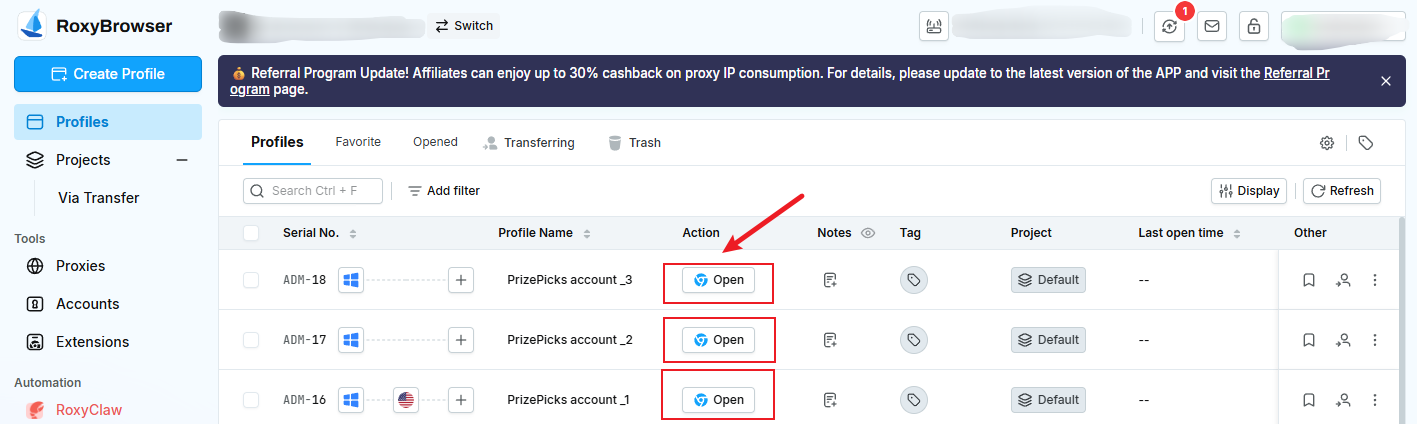Screen dimensions: 1417x424
Task: Check the ADM-16 row checkbox
Action: click(x=251, y=400)
